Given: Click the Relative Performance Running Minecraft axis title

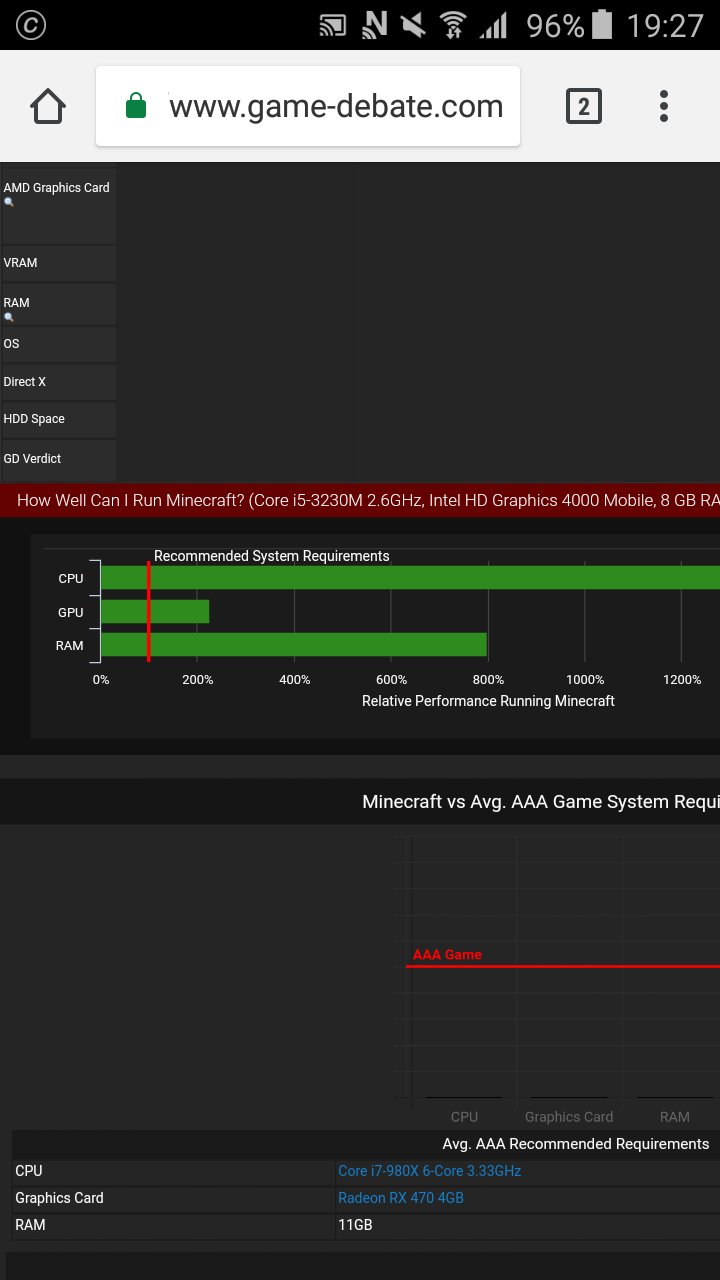Looking at the screenshot, I should point(488,701).
